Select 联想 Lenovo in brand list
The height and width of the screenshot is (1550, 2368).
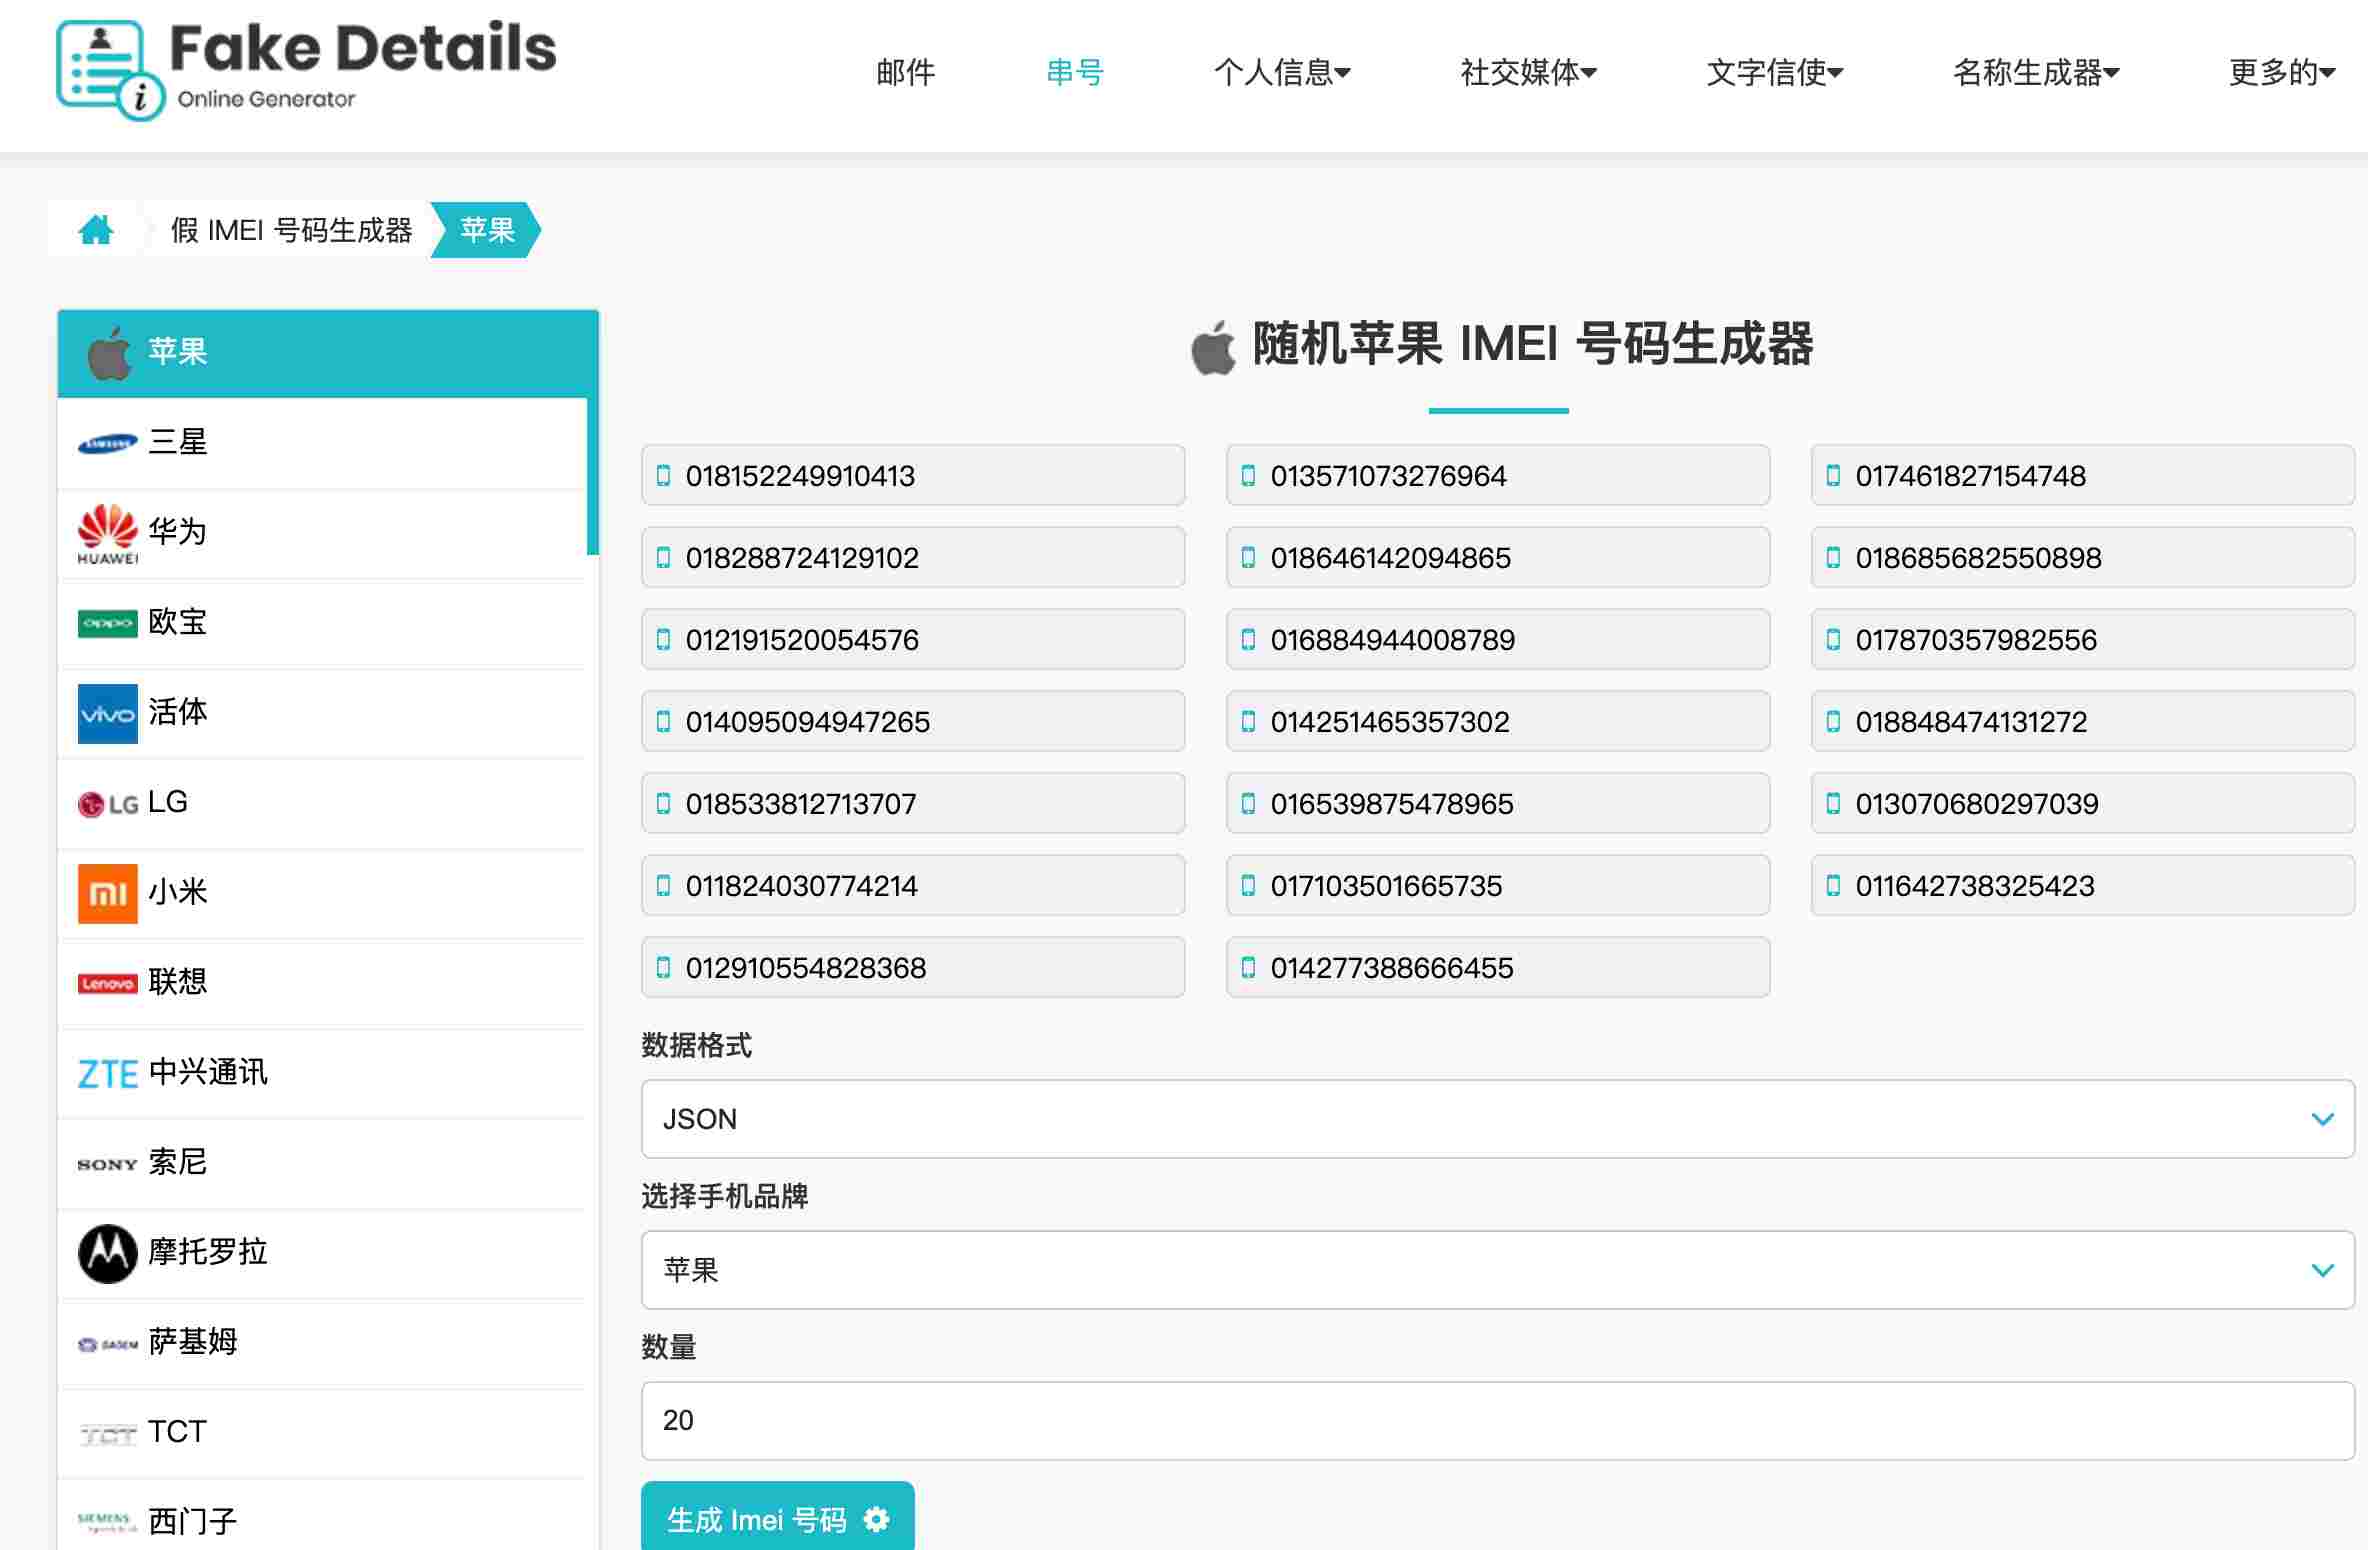pos(177,981)
